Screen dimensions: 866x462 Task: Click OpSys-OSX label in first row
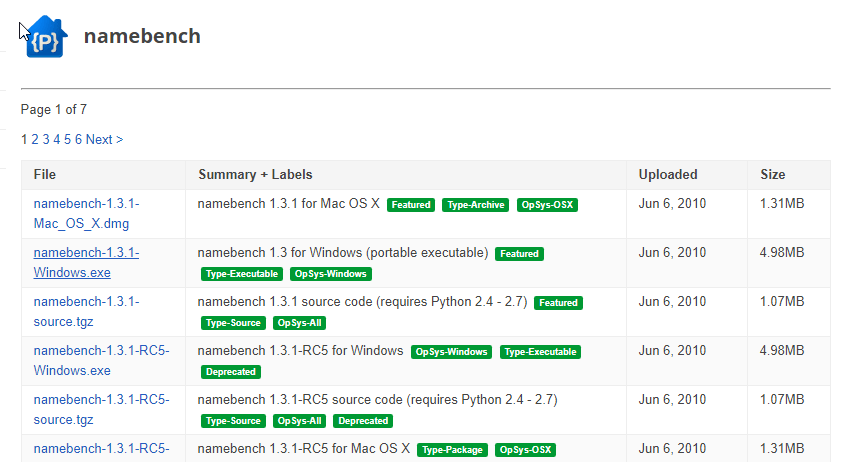pyautogui.click(x=547, y=205)
